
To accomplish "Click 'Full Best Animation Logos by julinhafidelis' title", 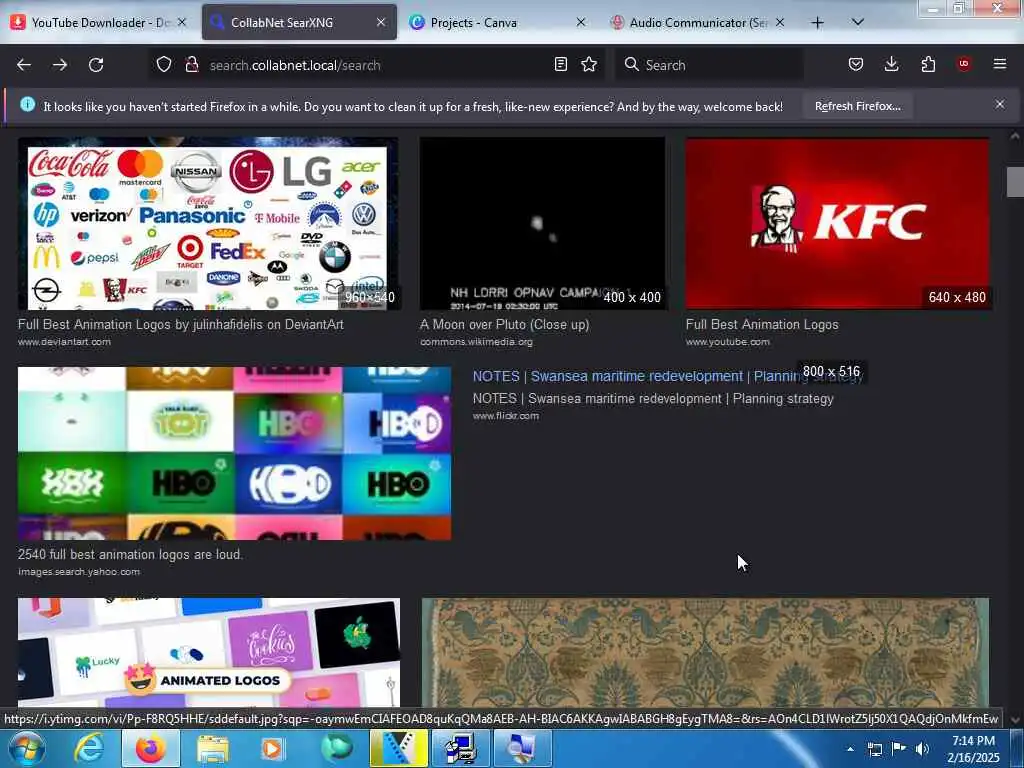I will pyautogui.click(x=180, y=325).
